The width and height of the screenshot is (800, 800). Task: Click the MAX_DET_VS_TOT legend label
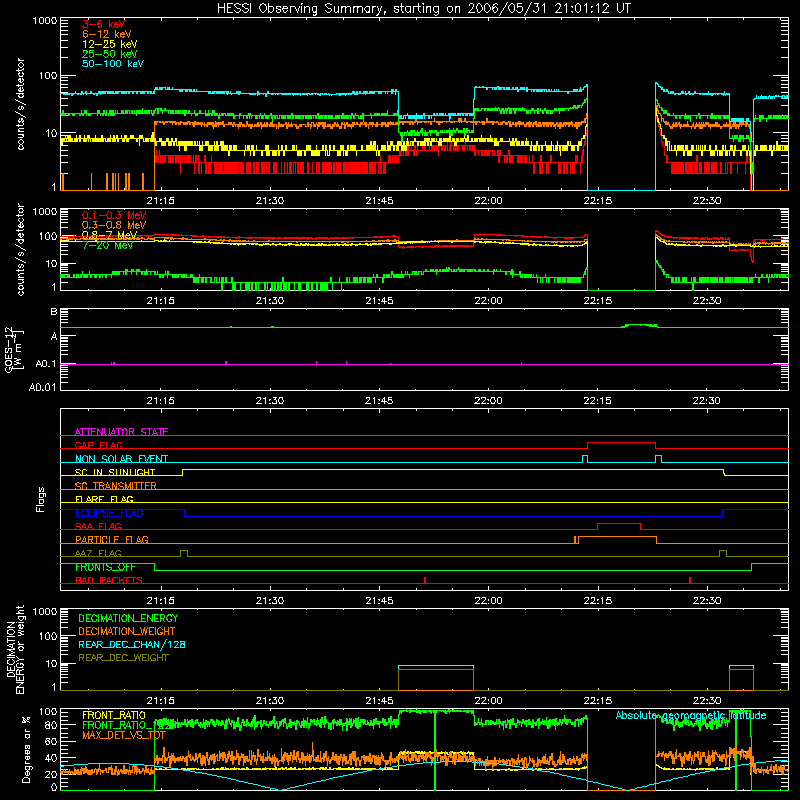pos(124,735)
